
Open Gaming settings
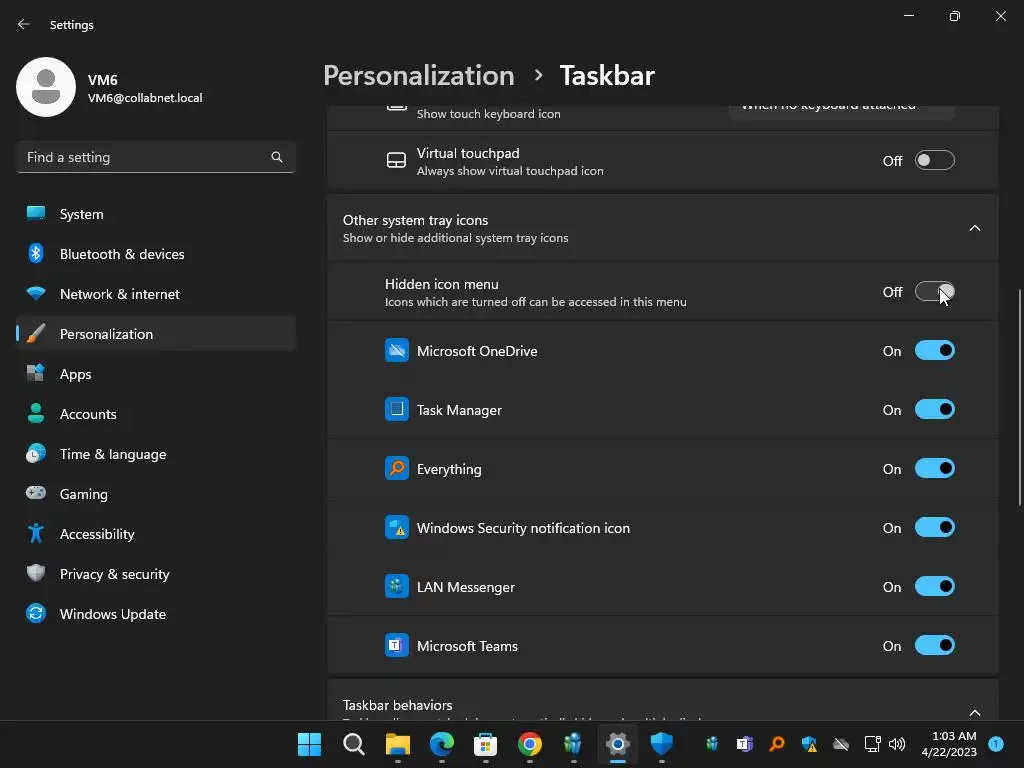156,494
